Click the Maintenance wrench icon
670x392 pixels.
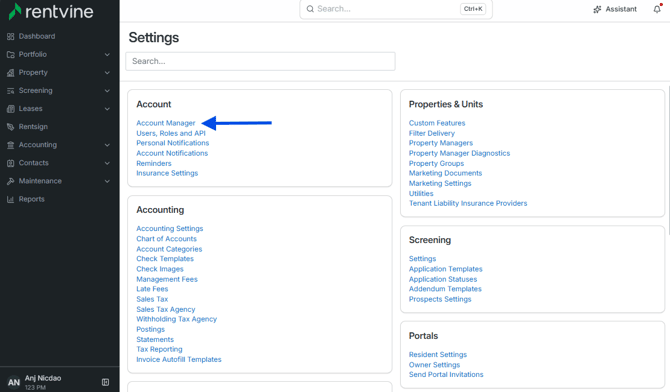point(11,181)
